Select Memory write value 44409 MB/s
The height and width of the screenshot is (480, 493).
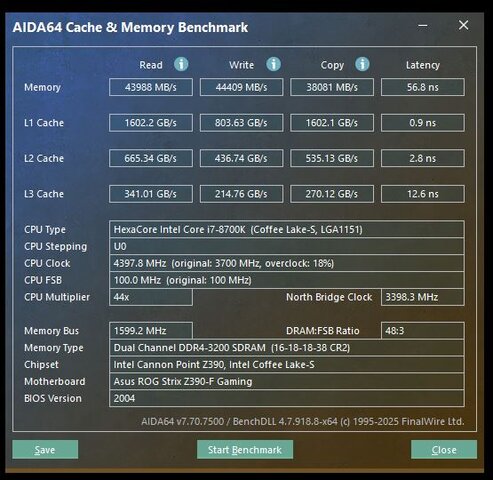click(241, 87)
